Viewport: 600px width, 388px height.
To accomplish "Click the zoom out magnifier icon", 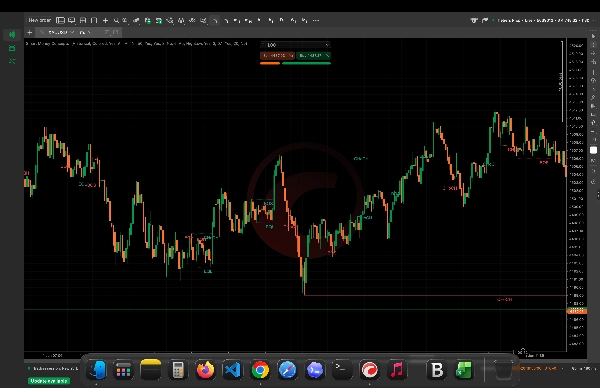I will (125, 21).
